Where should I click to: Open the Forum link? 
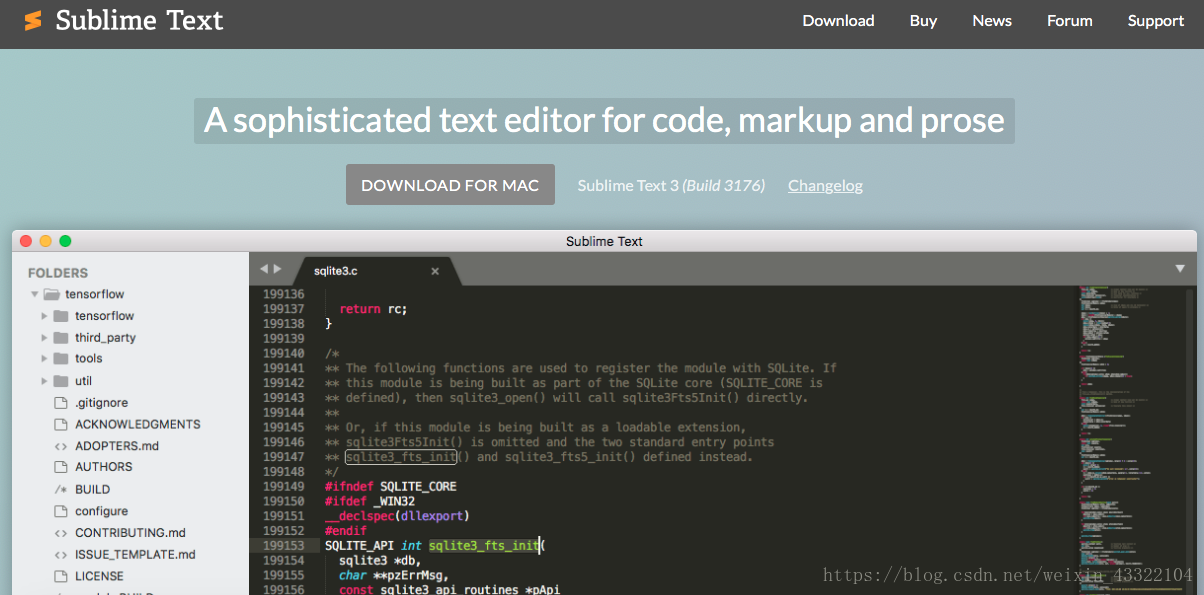click(x=1070, y=20)
